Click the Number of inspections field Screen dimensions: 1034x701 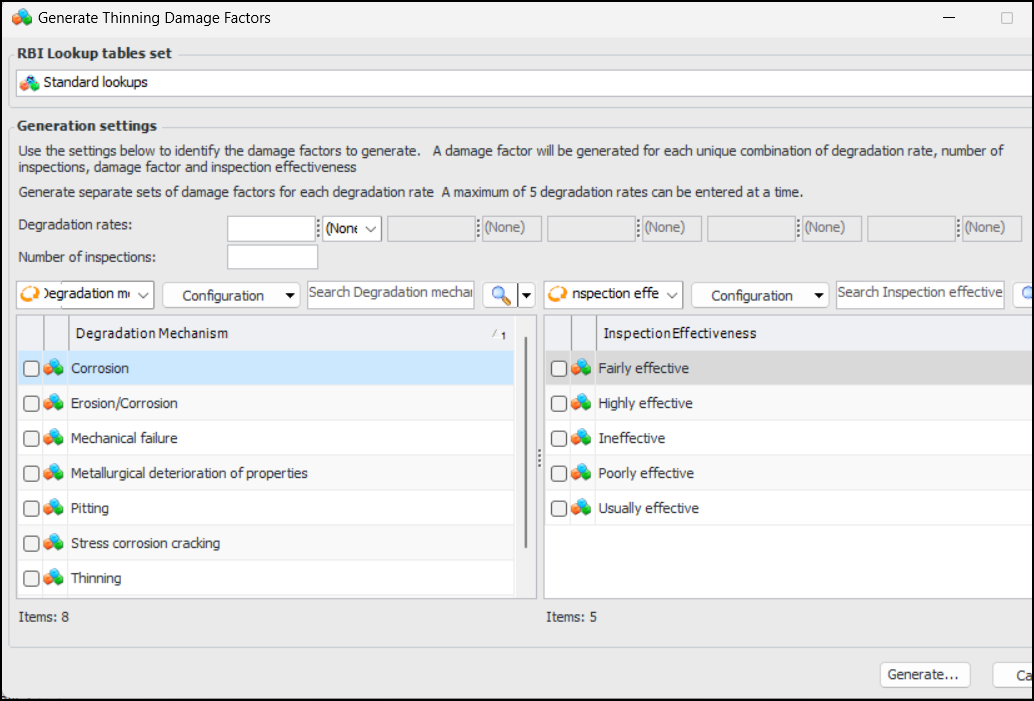(x=272, y=257)
